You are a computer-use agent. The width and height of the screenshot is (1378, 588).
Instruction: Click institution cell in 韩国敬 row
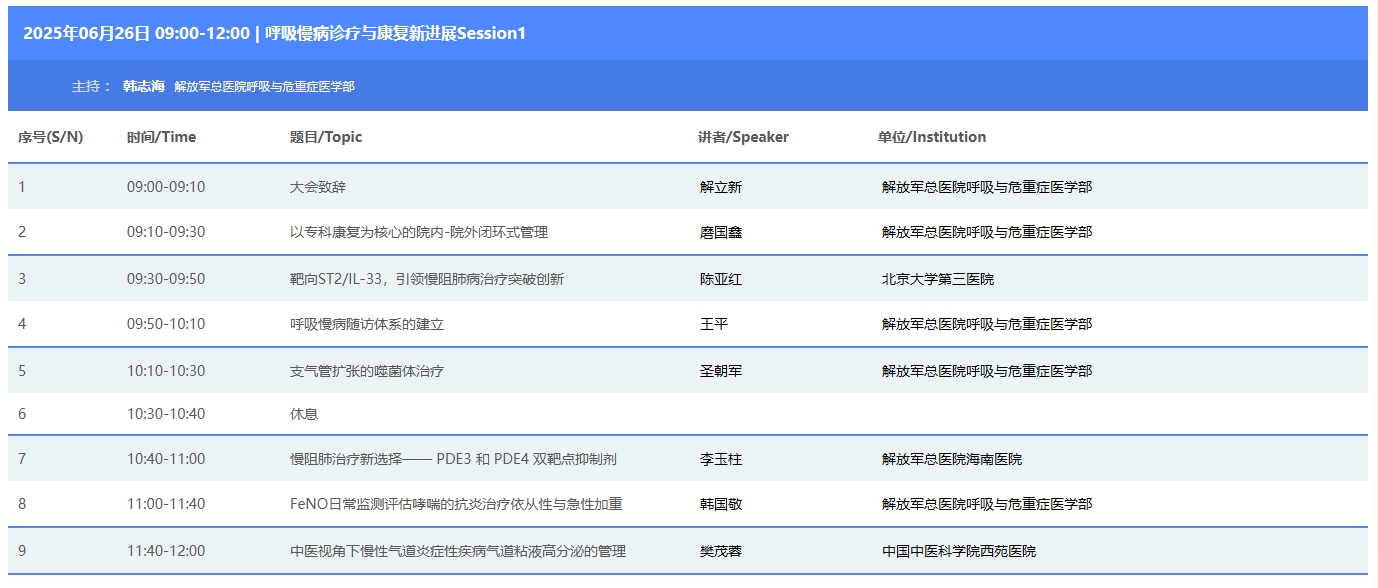[x=987, y=504]
